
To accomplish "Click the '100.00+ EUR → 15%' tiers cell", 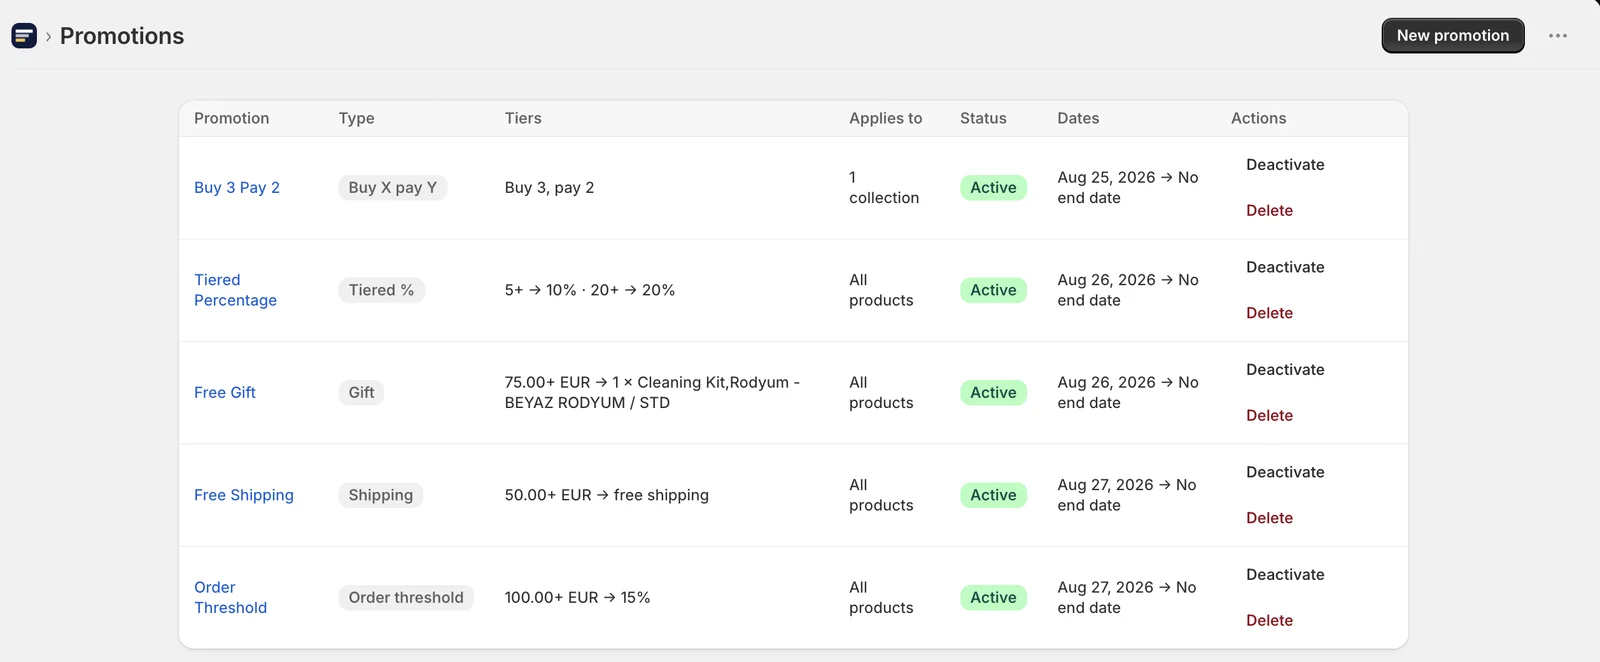I will tap(577, 598).
